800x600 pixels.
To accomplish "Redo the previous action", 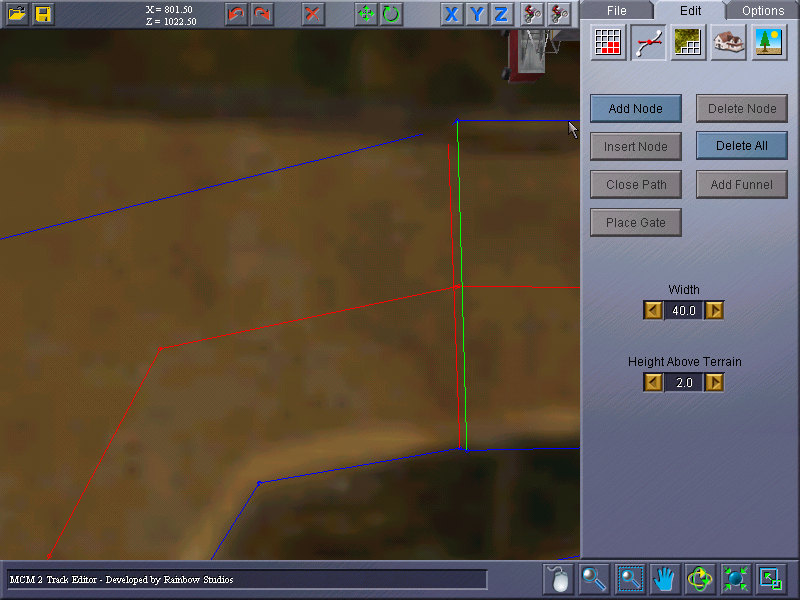I will [263, 14].
